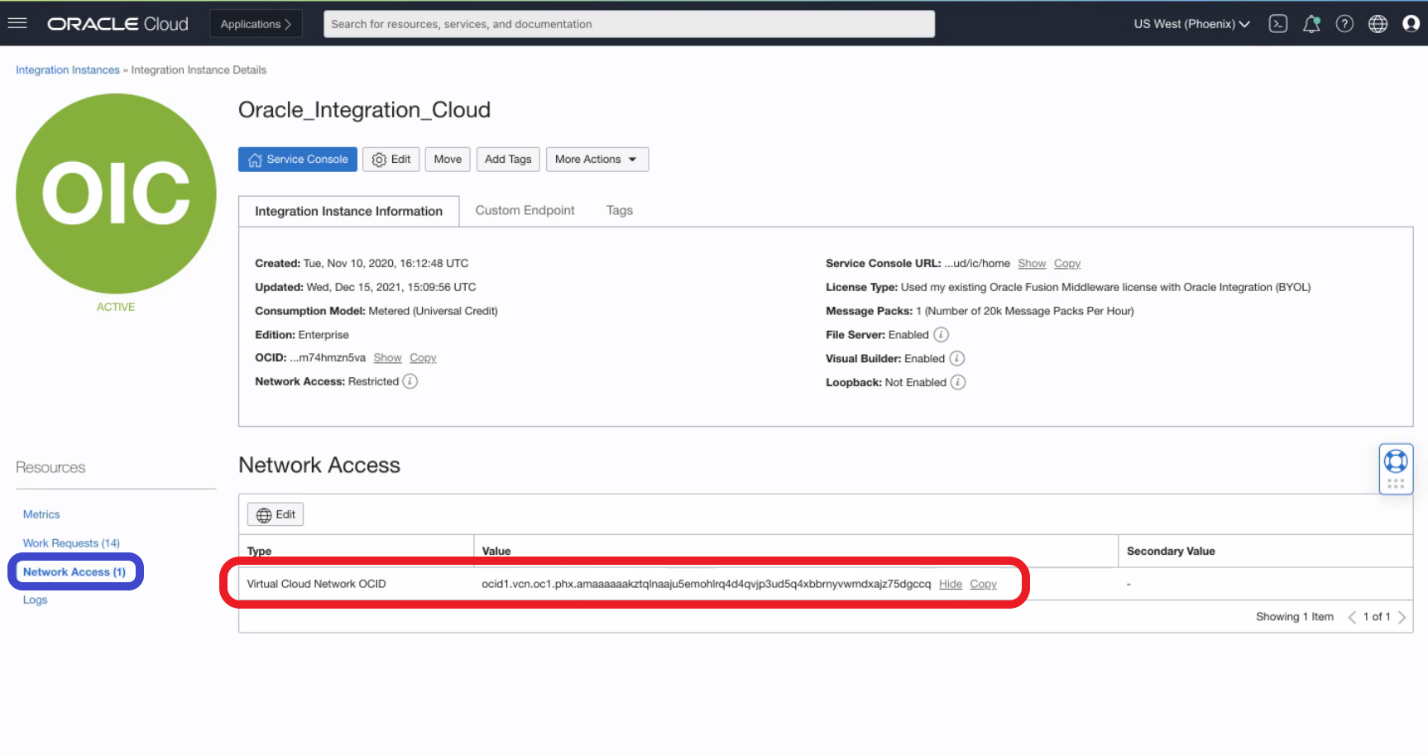Show Visual Builder info tooltip icon
This screenshot has width=1428, height=755.
pyautogui.click(x=956, y=358)
